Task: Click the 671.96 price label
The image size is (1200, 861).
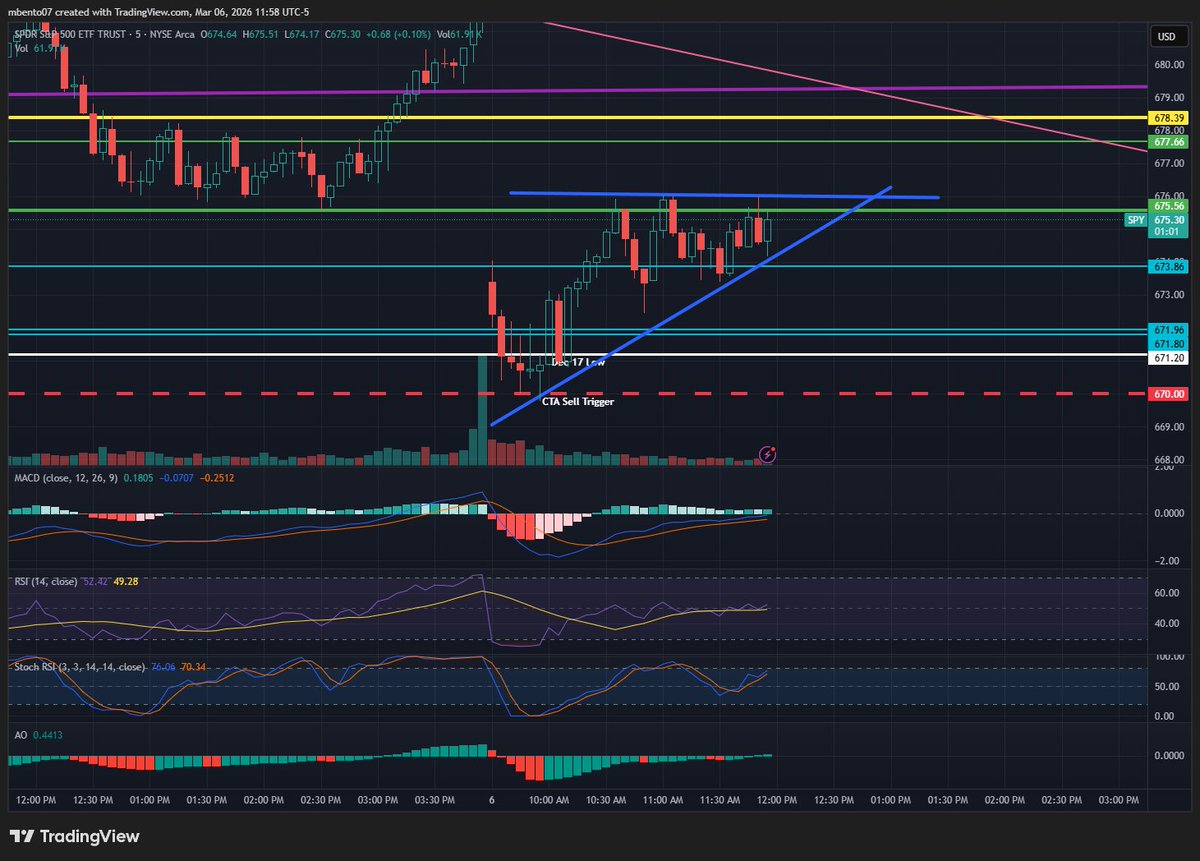Action: (x=1169, y=330)
